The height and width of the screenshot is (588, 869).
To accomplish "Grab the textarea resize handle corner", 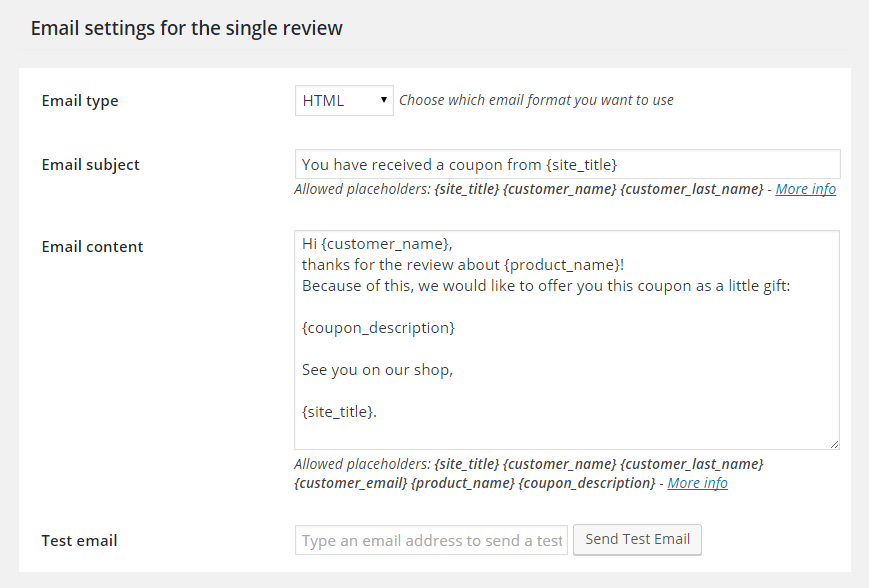I will click(834, 444).
